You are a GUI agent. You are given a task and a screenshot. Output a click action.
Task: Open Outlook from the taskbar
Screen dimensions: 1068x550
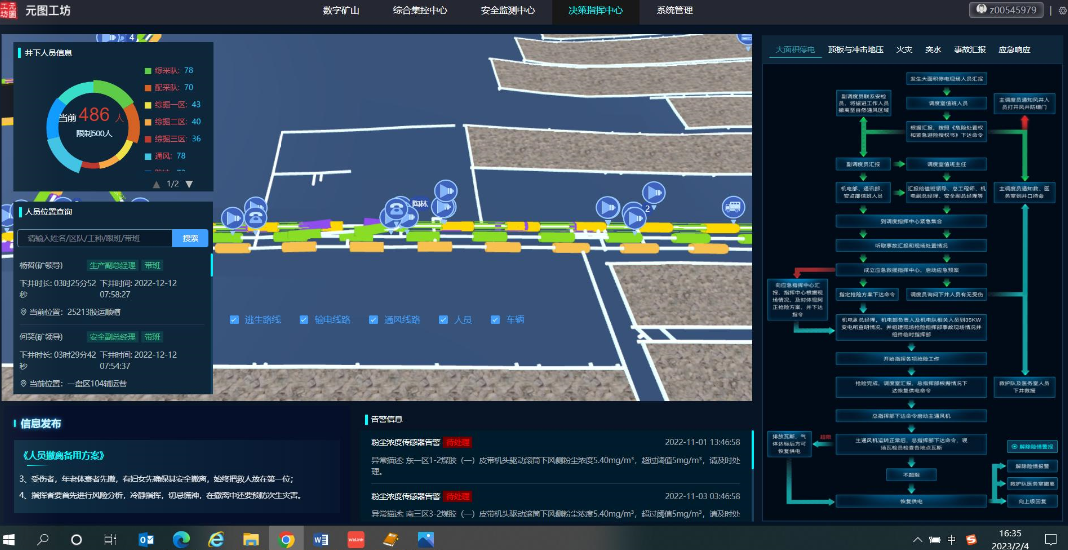(146, 539)
